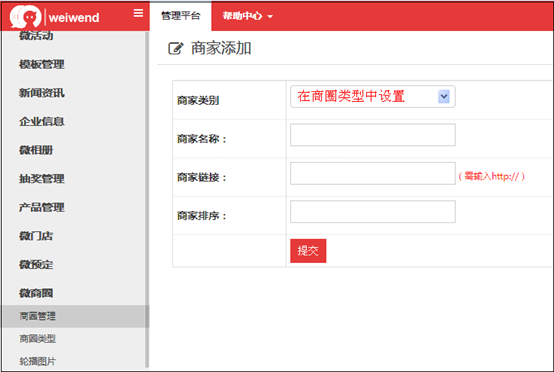Click the 商家添加 page heading
This screenshot has width=554, height=372.
[221, 48]
